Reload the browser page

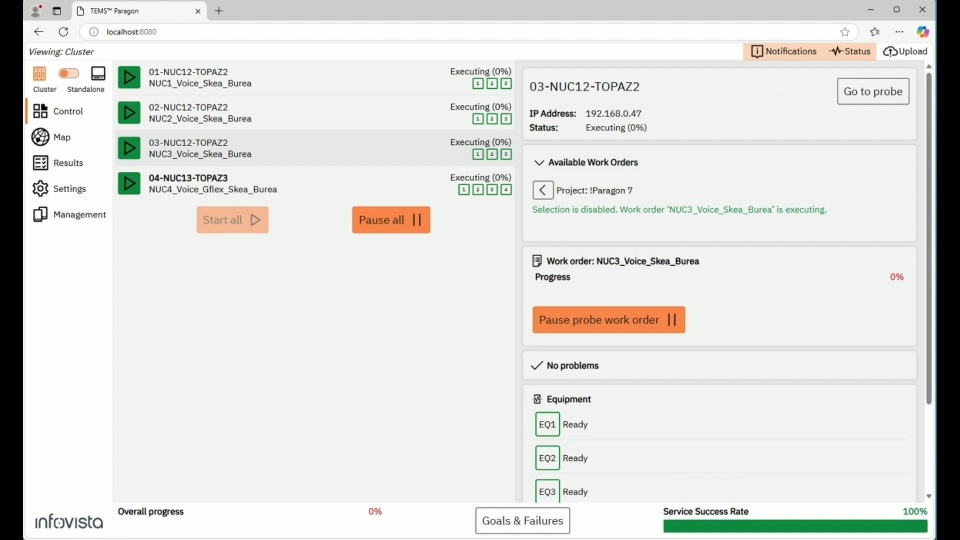pos(64,32)
